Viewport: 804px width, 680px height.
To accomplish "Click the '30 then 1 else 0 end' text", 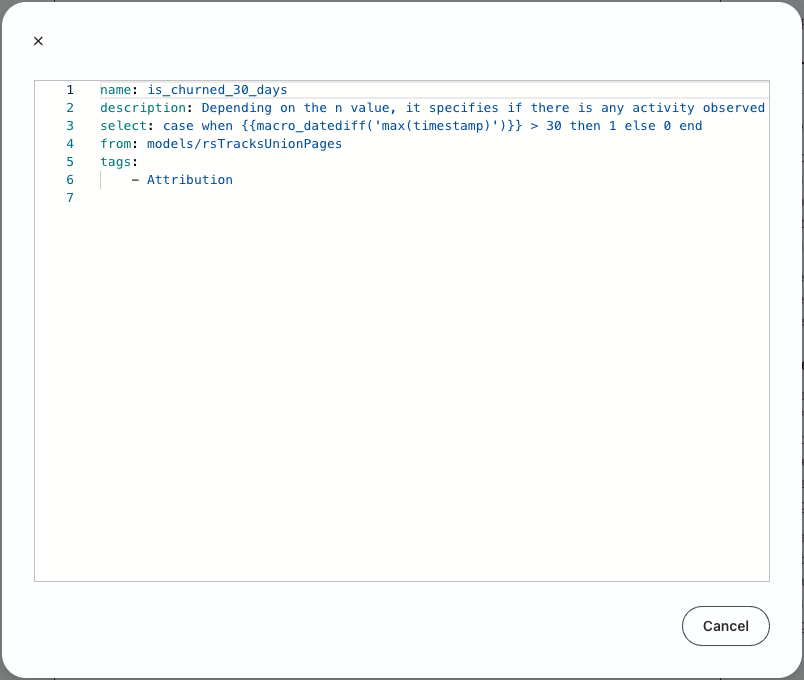I will point(624,126).
